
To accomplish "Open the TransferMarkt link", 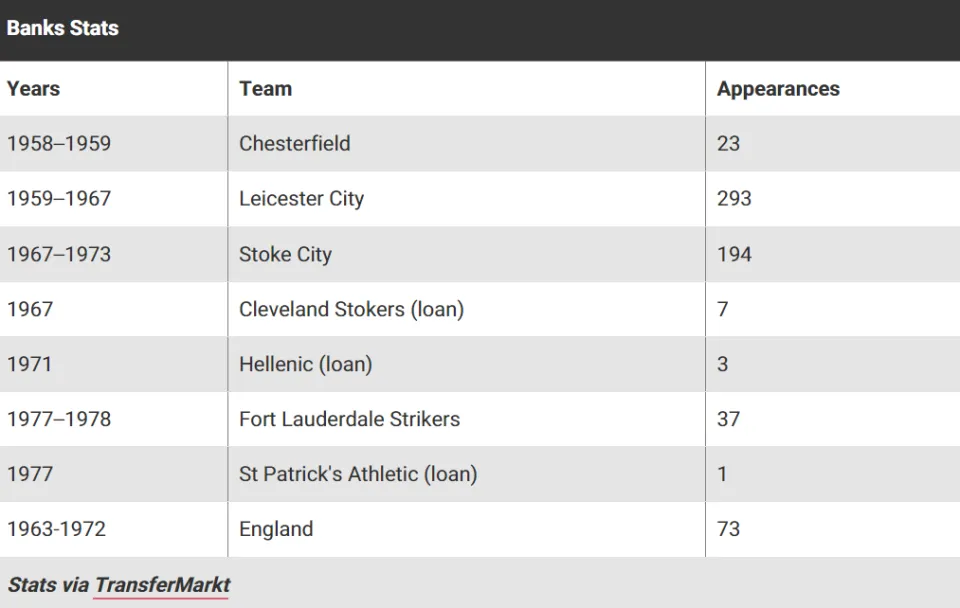I will (162, 585).
